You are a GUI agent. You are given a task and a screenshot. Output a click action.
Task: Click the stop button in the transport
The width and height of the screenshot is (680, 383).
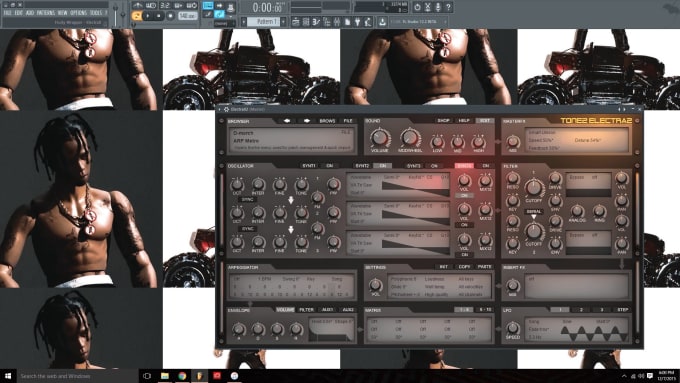[159, 16]
